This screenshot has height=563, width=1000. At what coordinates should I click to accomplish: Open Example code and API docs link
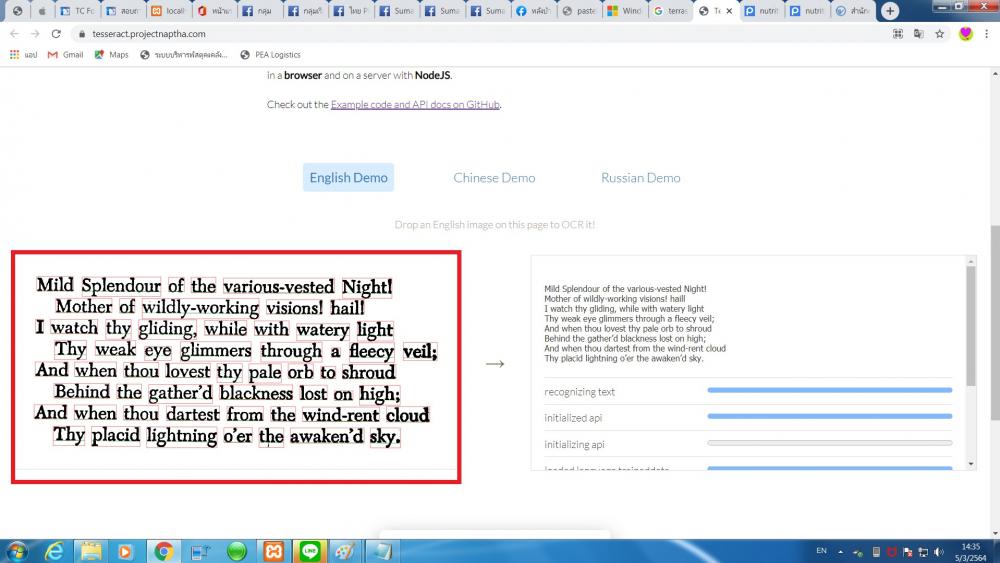[415, 105]
